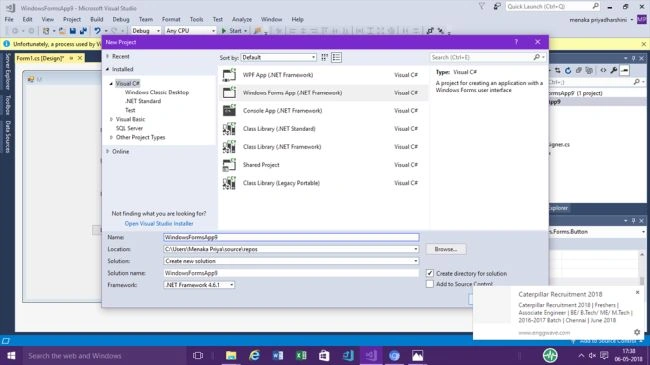This screenshot has height=365, width=650.
Task: Open Server Explorer side tab
Action: [7, 71]
